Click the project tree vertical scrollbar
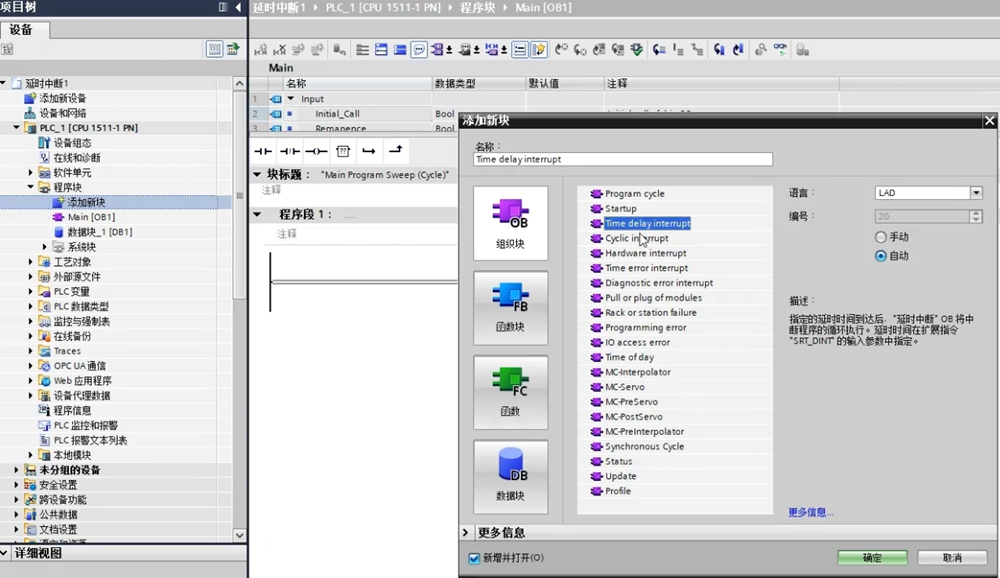 pos(239,200)
